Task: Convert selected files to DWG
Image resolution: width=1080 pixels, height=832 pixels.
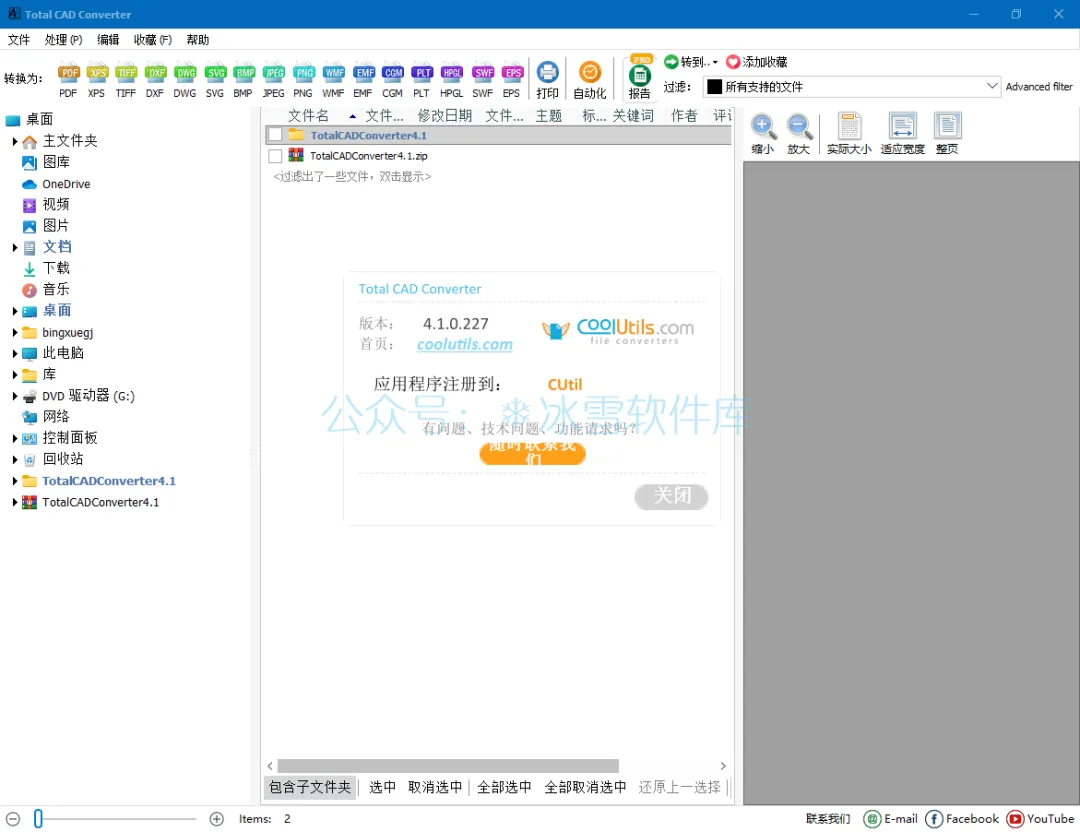Action: (185, 80)
